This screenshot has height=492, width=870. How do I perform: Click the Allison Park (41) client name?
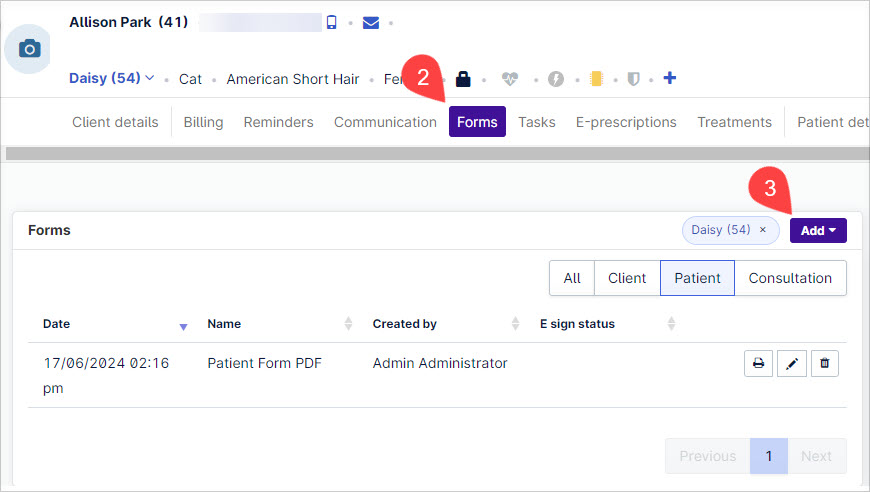pos(129,22)
